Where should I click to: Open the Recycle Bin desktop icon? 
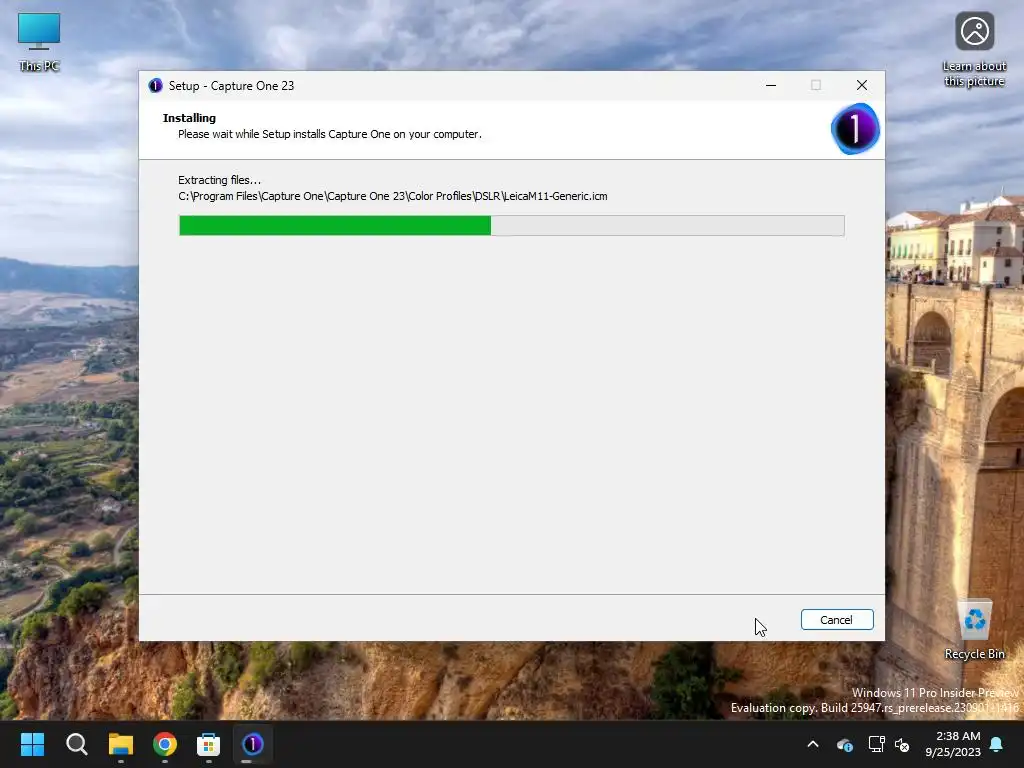tap(974, 630)
